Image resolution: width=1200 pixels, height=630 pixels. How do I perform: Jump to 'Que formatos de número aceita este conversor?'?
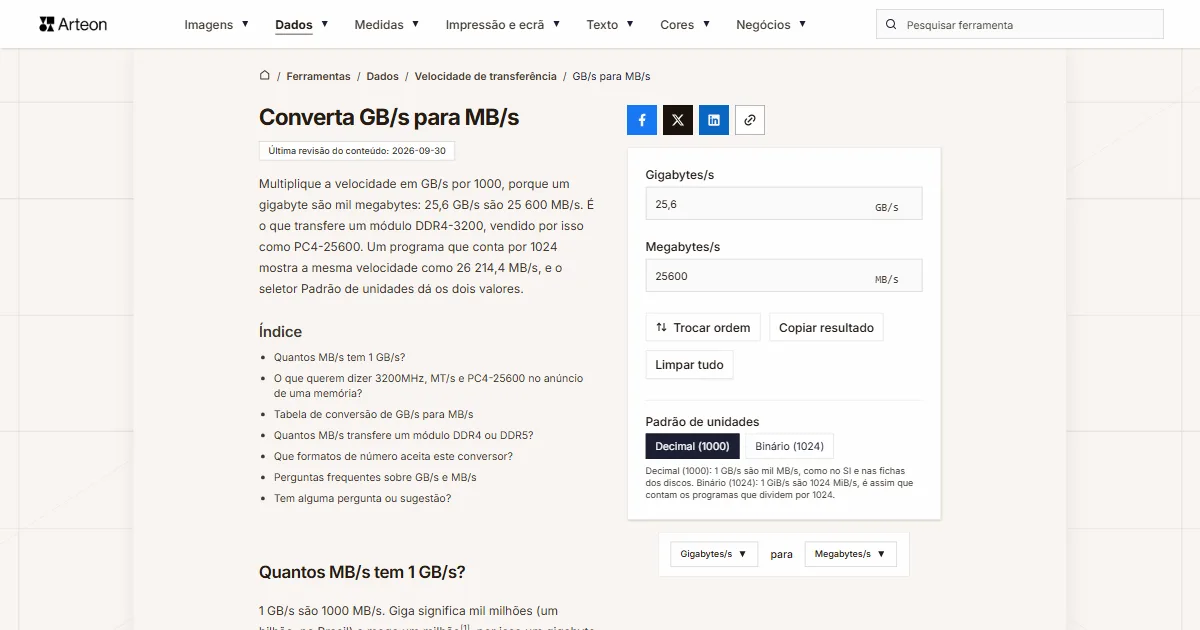point(393,456)
